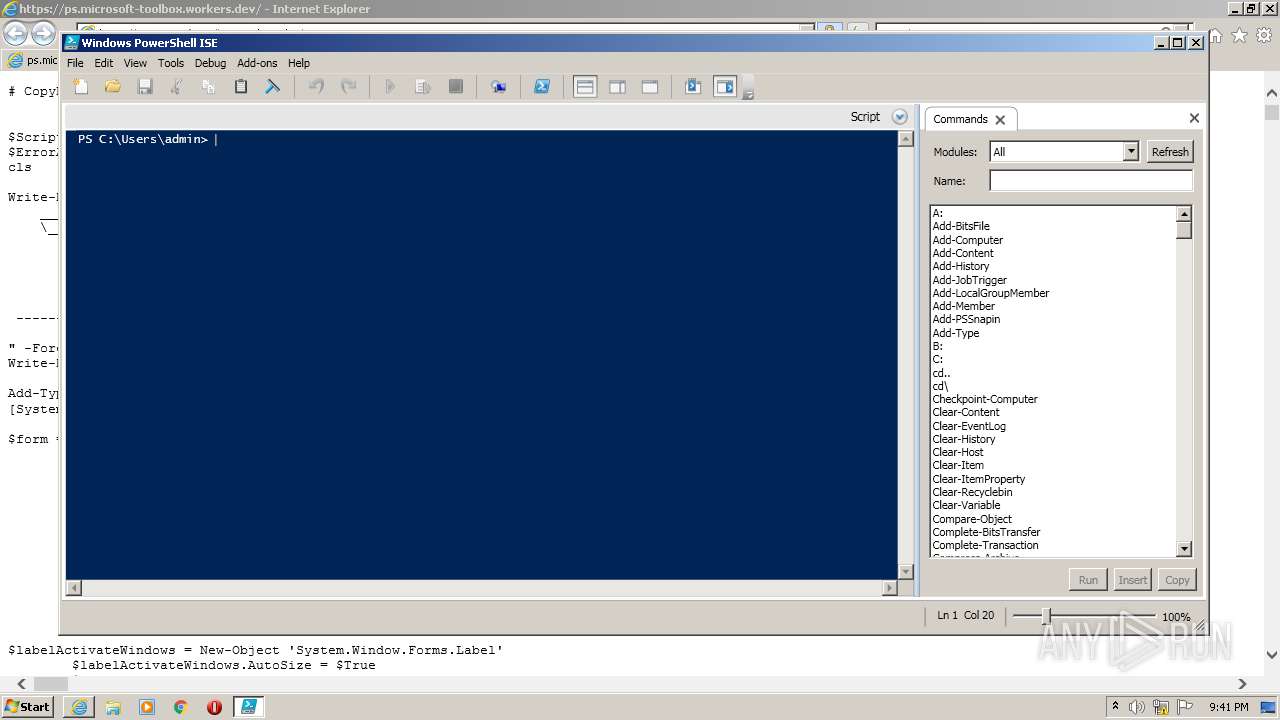Screen dimensions: 1280x720
Task: Select Checkpoint-Computer command
Action: point(985,399)
